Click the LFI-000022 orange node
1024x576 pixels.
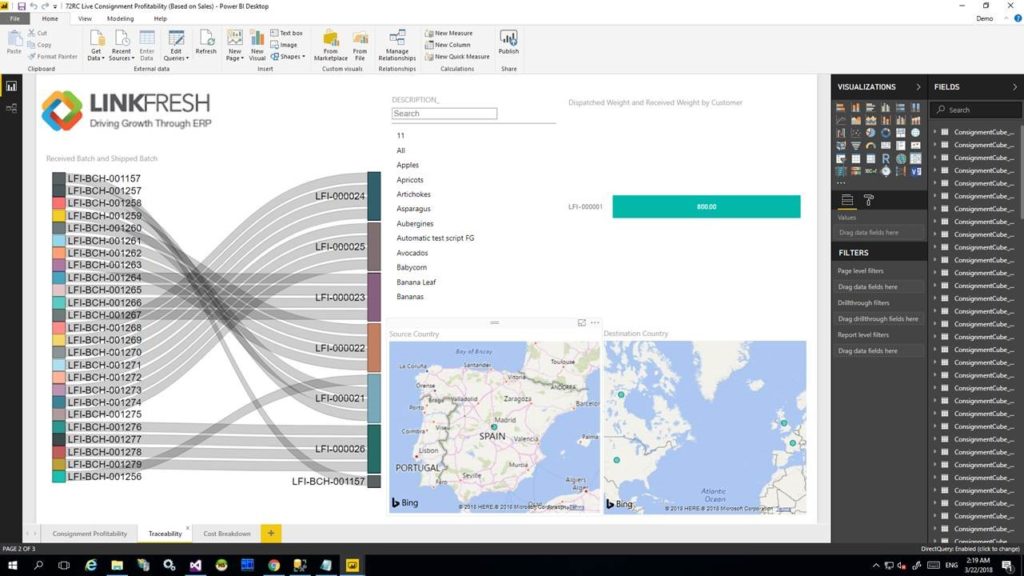click(x=374, y=348)
